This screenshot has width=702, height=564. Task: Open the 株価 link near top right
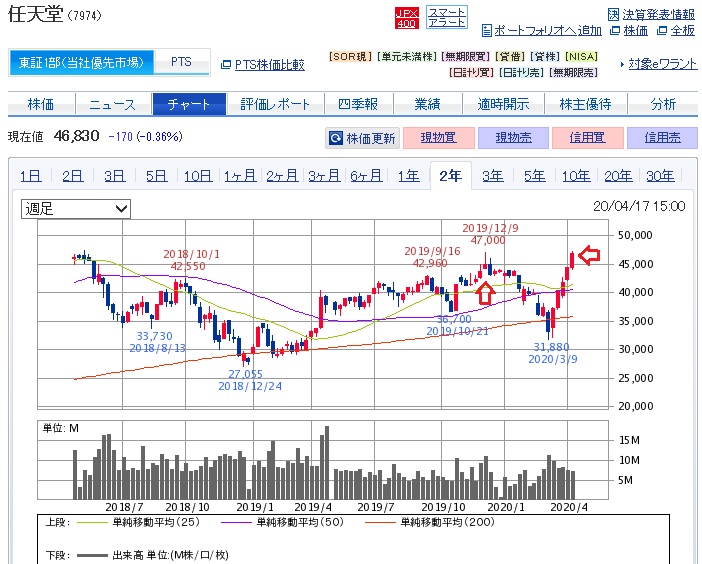coord(636,30)
